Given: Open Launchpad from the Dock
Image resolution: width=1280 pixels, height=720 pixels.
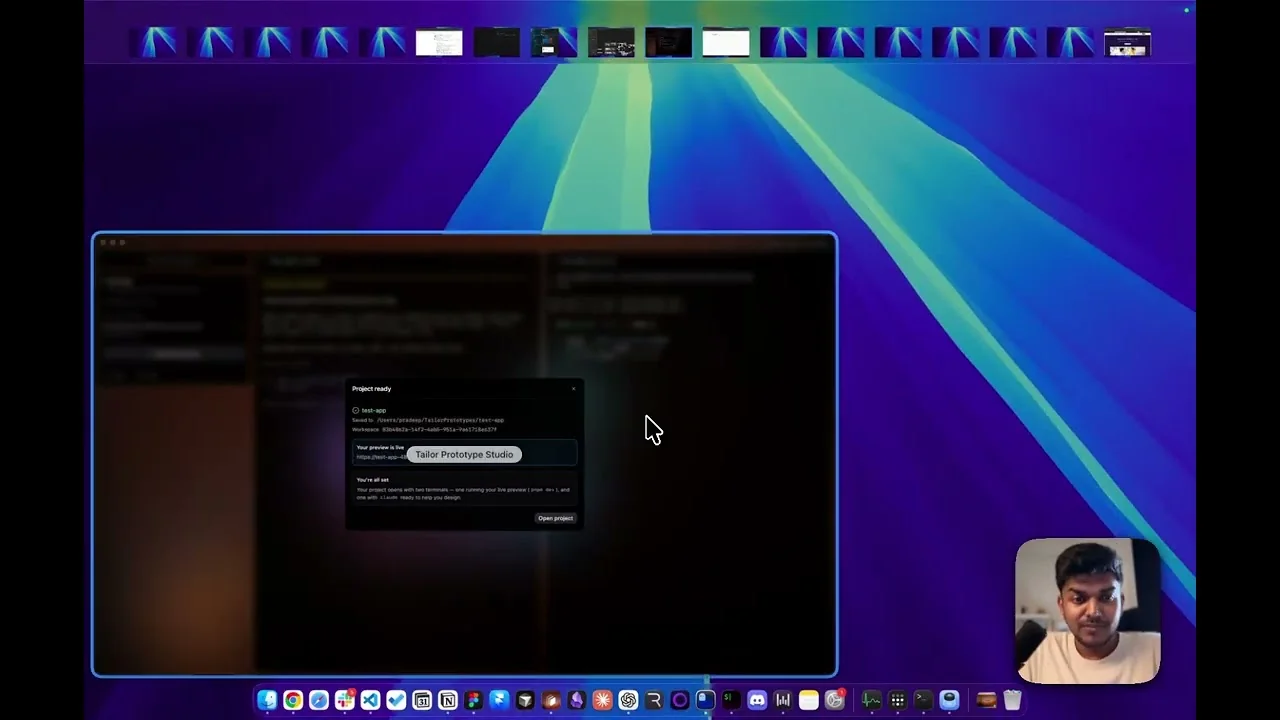Looking at the screenshot, I should pyautogui.click(x=898, y=701).
